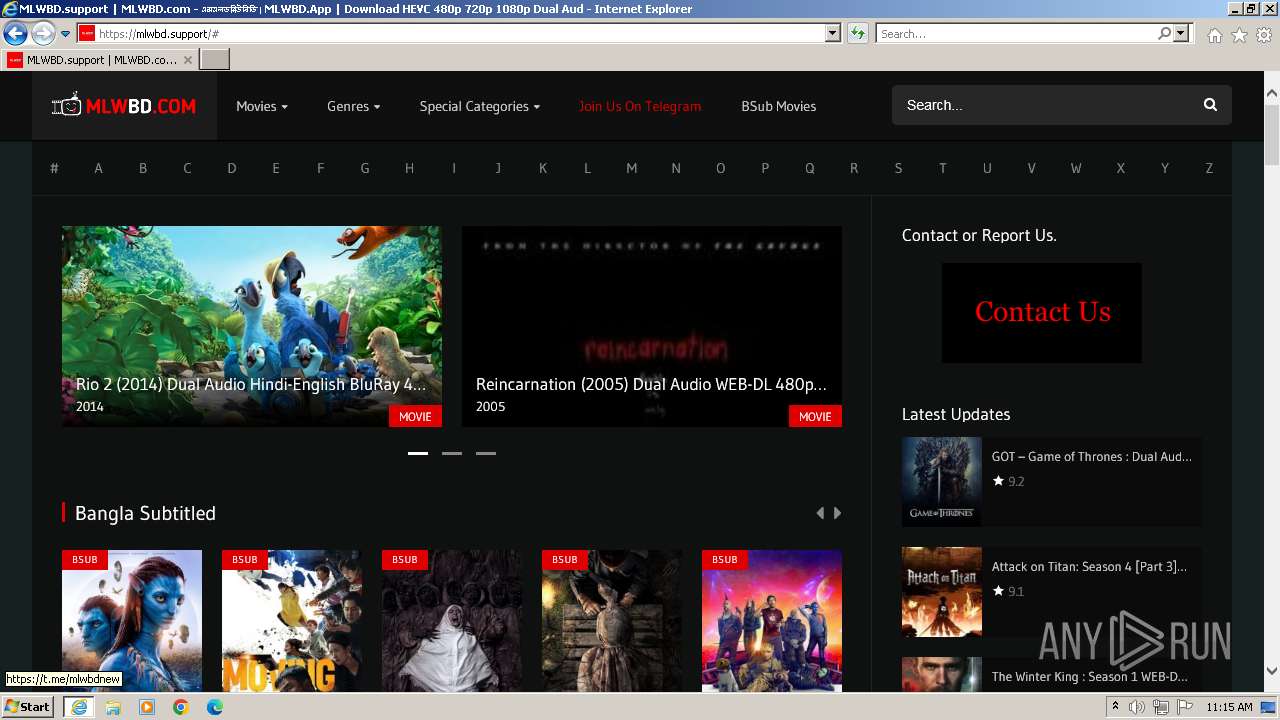Click the Bangla Subtitled previous arrow
Viewport: 1280px width, 720px height.
(x=820, y=513)
